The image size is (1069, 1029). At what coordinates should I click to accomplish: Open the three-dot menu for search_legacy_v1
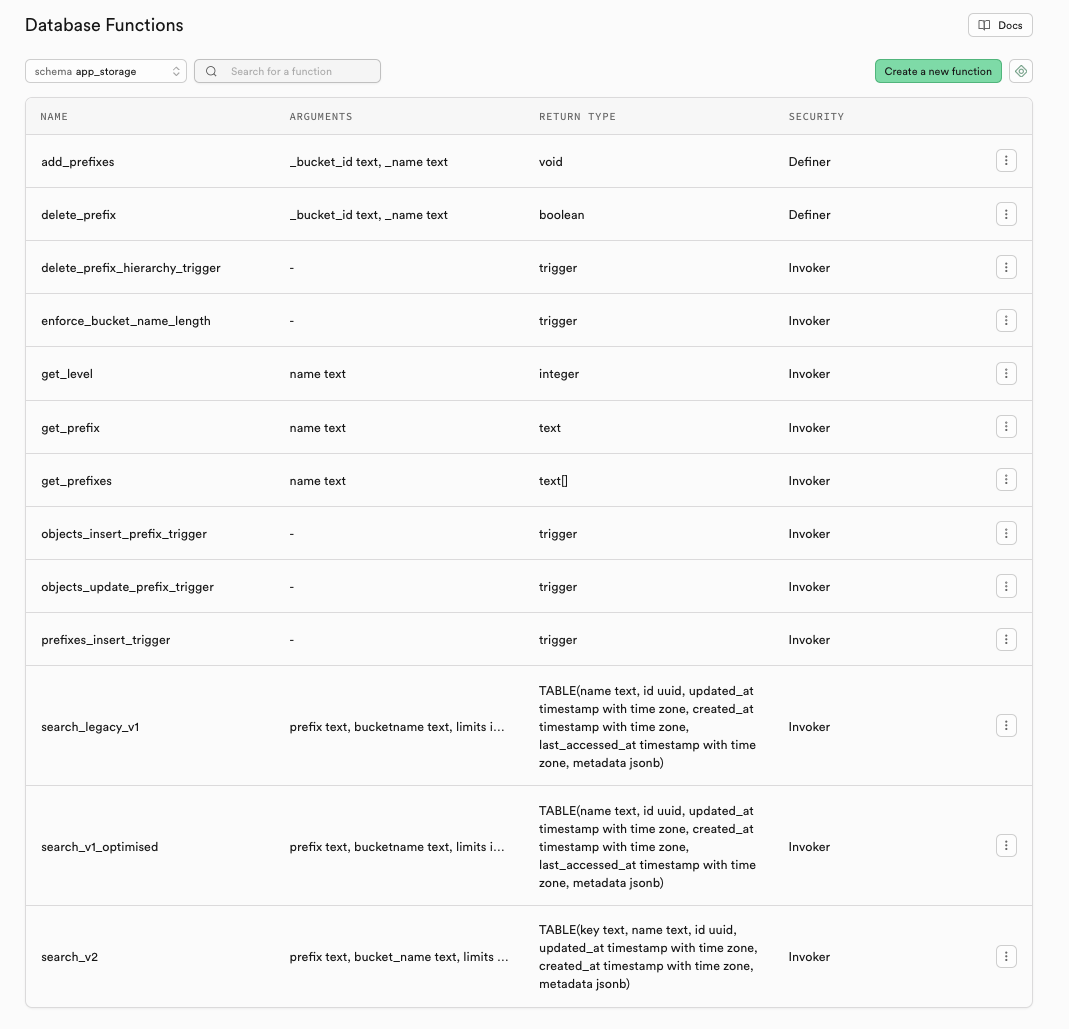tap(1006, 726)
